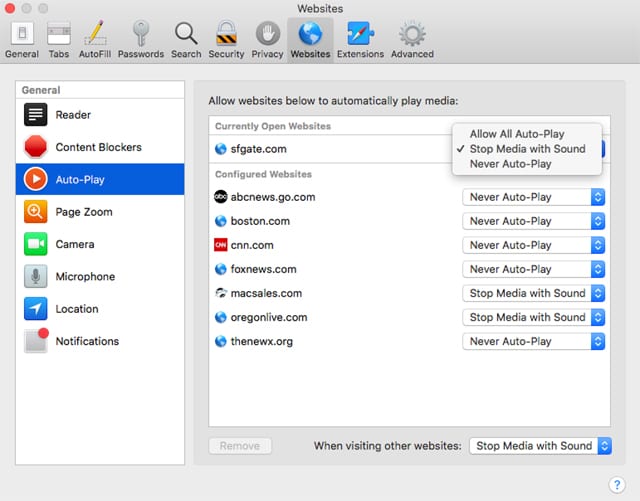The height and width of the screenshot is (501, 640).
Task: Open the AutoFill preferences icon
Action: (x=95, y=38)
